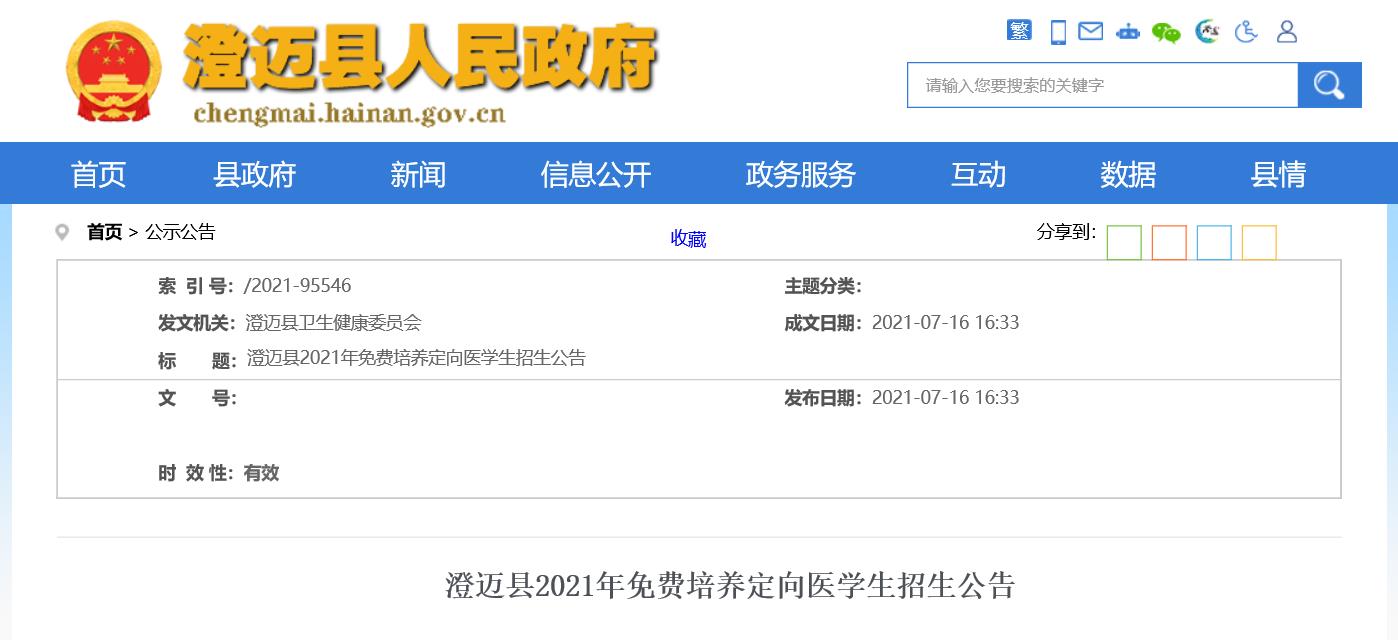Open the 信息公开 navigation menu

(595, 174)
